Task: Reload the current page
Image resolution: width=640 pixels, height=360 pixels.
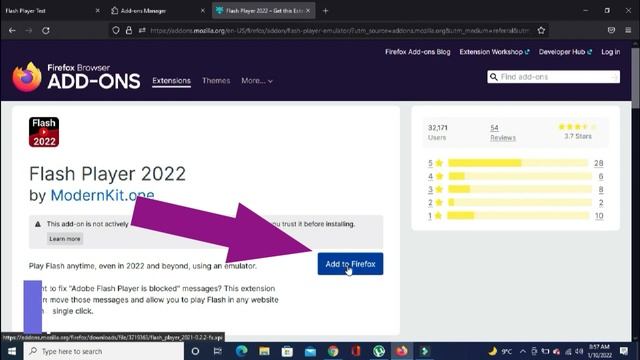Action: point(46,31)
